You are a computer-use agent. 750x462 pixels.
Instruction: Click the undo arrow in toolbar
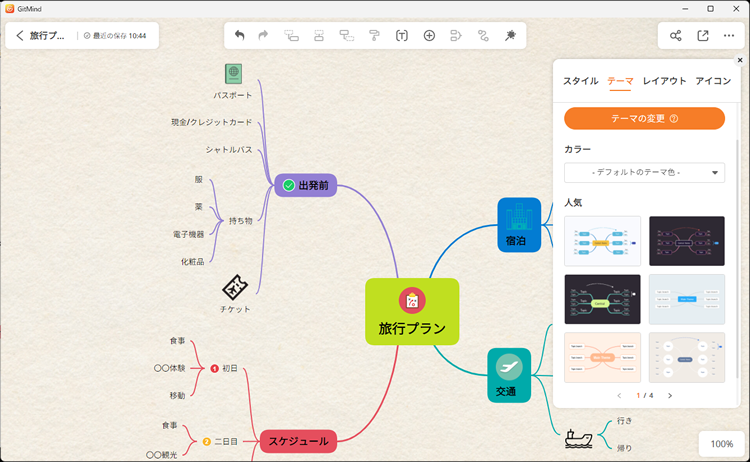click(x=239, y=35)
